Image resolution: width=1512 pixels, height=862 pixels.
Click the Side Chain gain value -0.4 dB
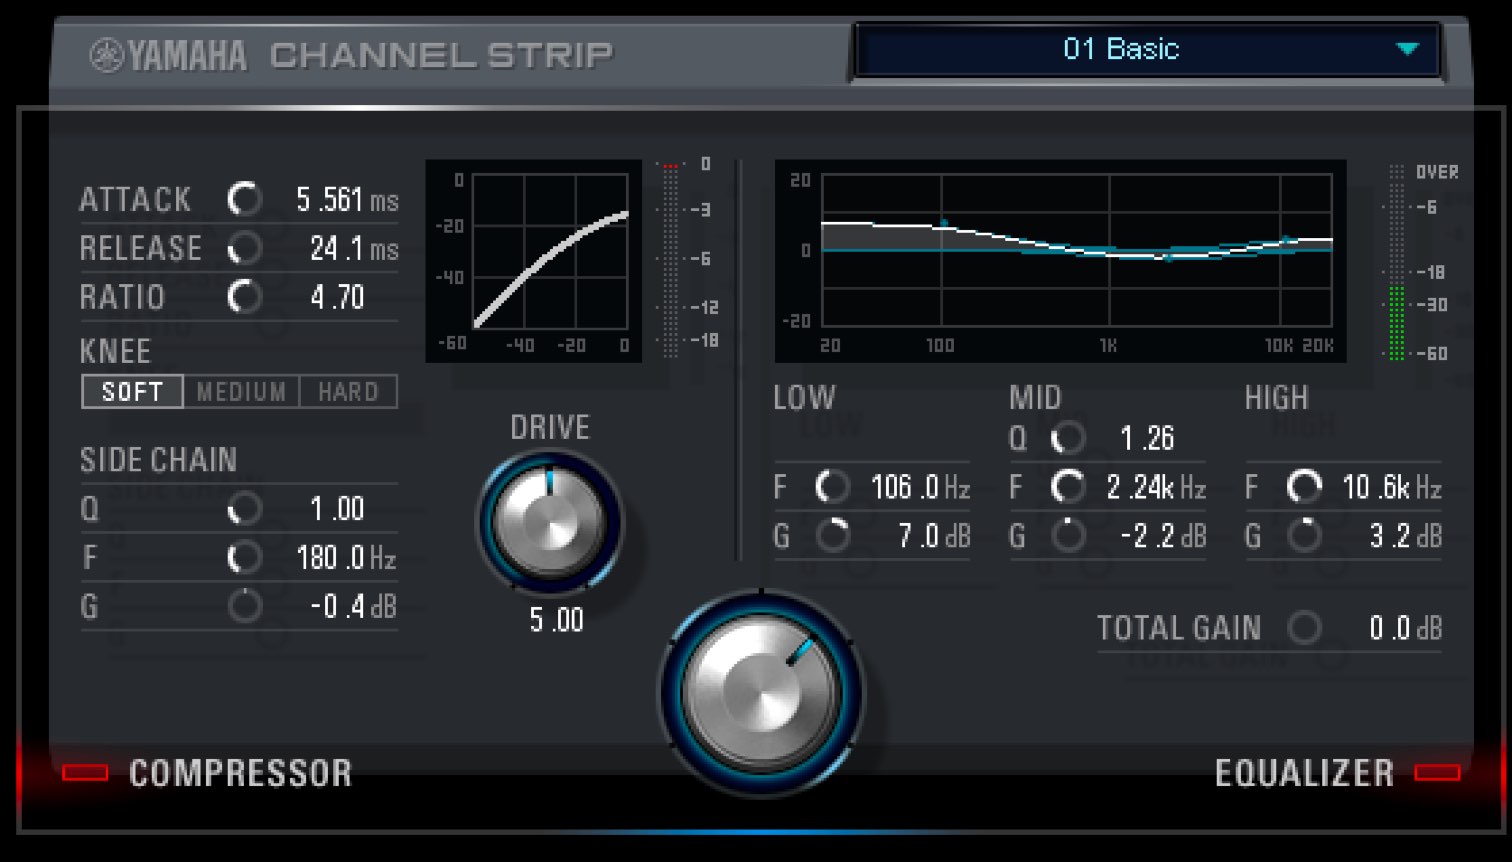353,606
